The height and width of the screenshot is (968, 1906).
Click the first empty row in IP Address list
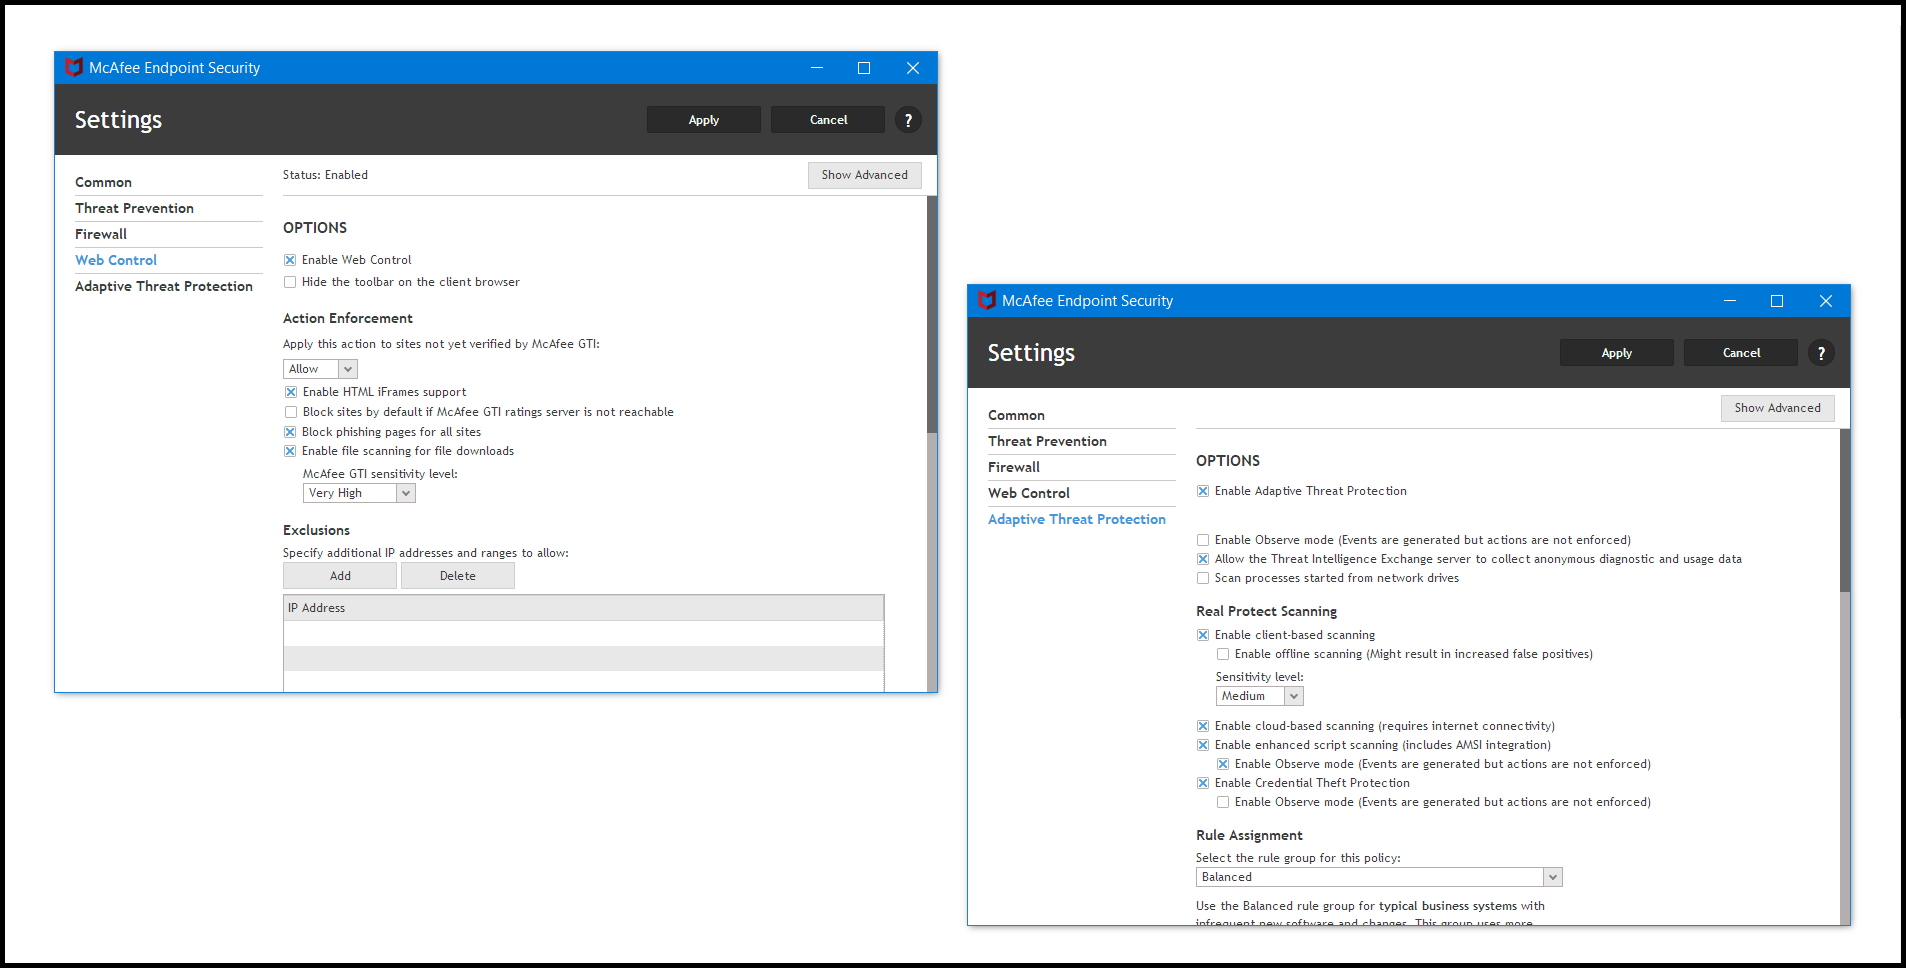pos(583,633)
